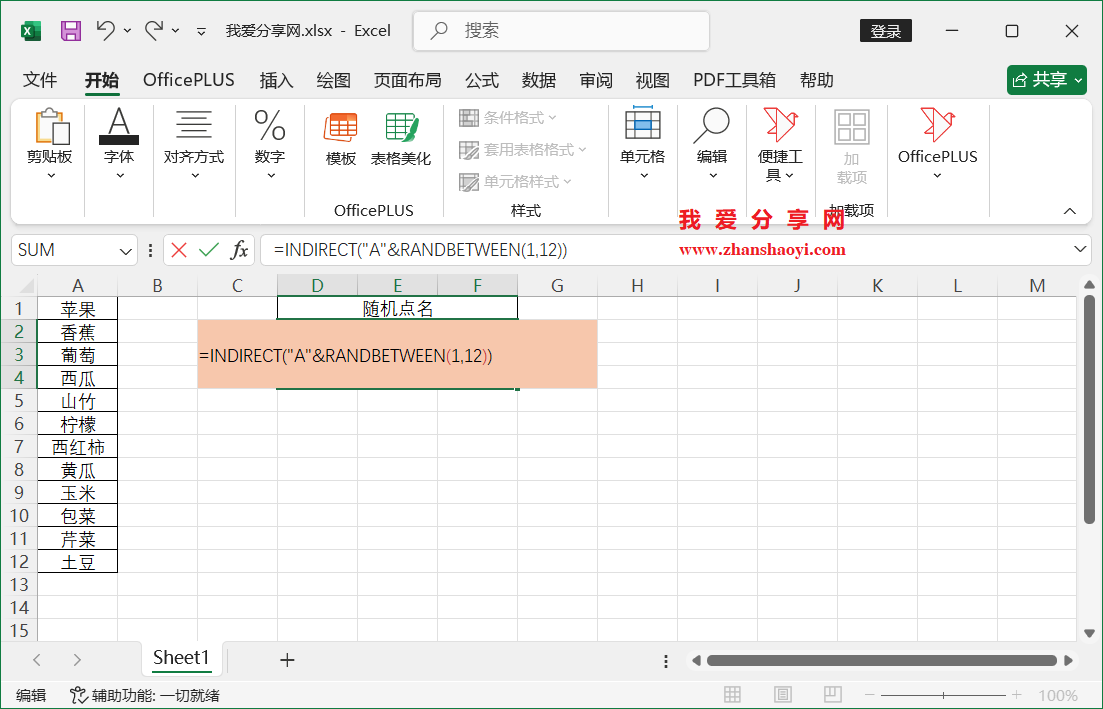
Task: Open the 编辑 editing group
Action: [711, 143]
